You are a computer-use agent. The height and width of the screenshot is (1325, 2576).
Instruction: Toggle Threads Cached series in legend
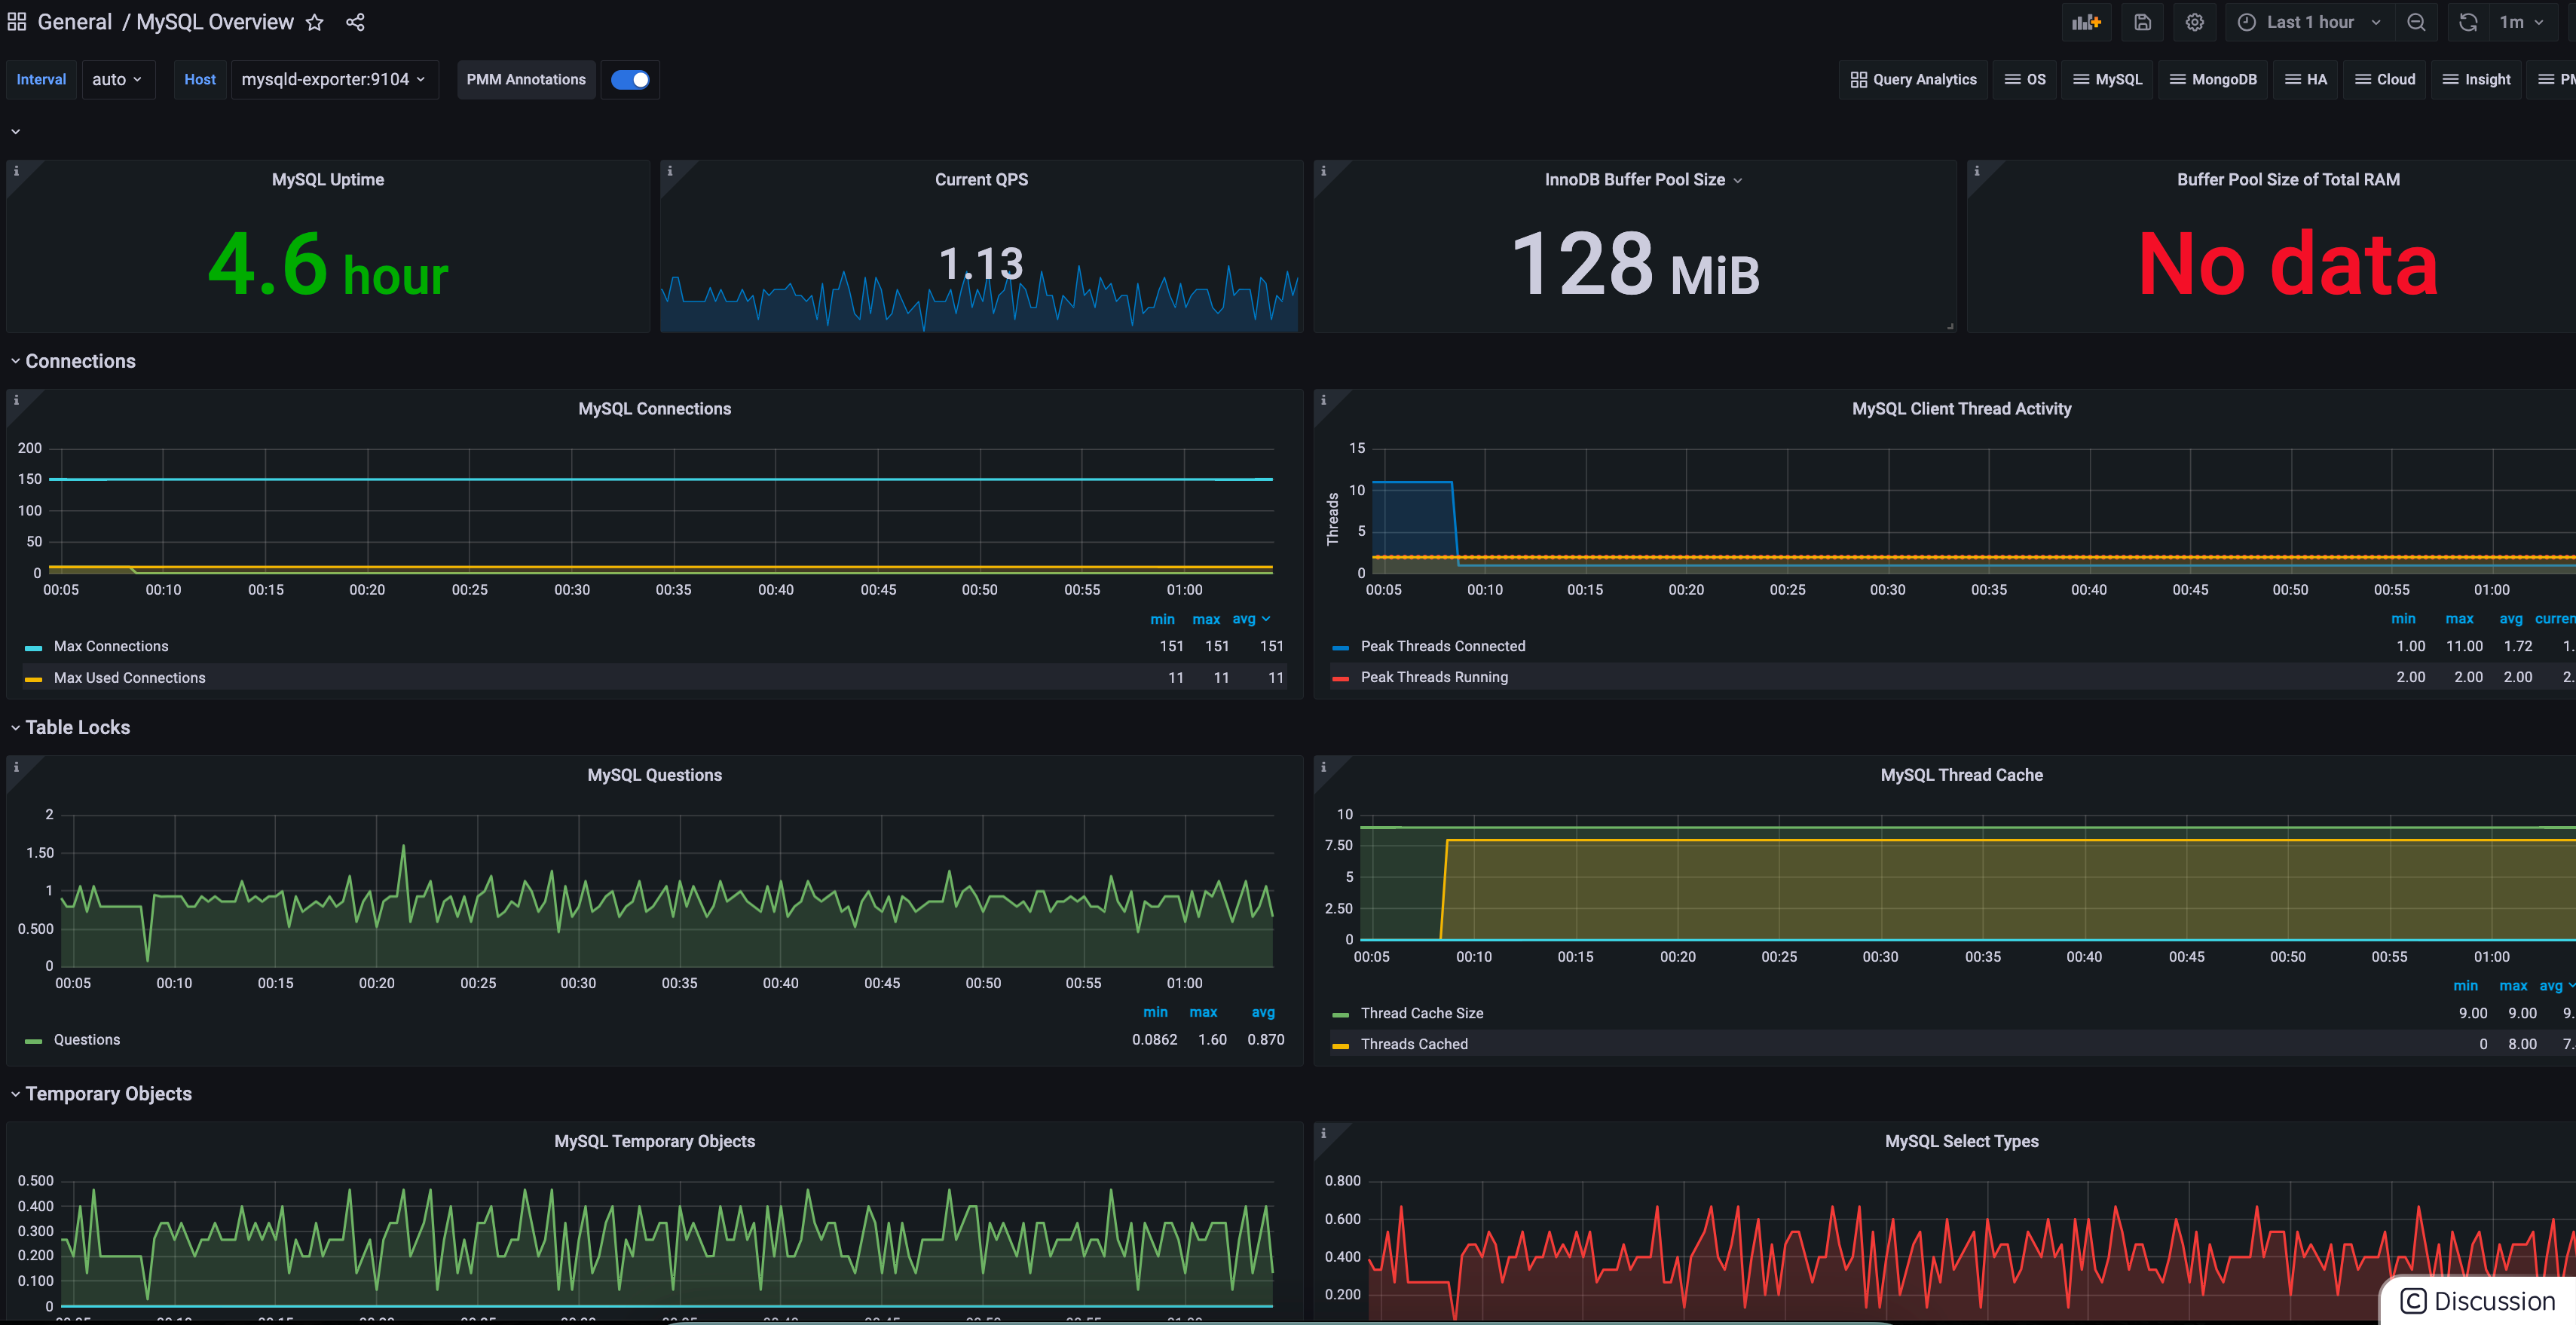(1413, 1044)
